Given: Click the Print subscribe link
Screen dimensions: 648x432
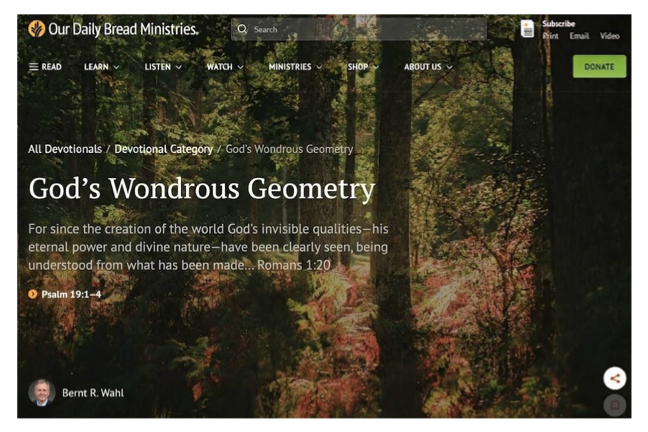Looking at the screenshot, I should coord(550,36).
